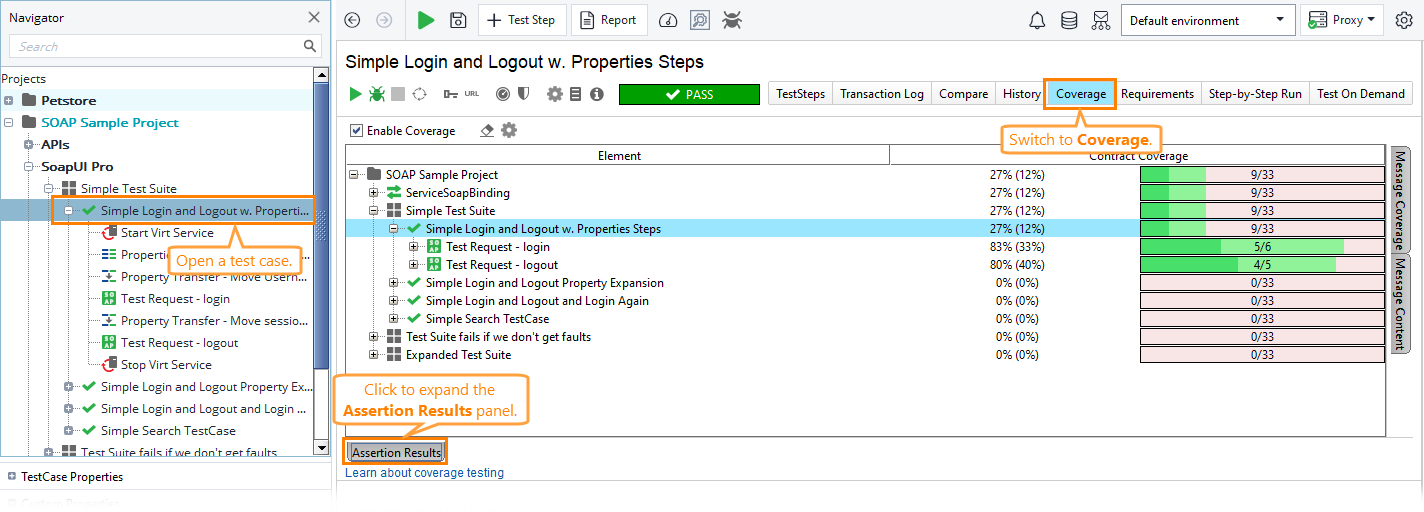Open Learn about coverage testing link
This screenshot has height=512, width=1424.
[x=424, y=473]
